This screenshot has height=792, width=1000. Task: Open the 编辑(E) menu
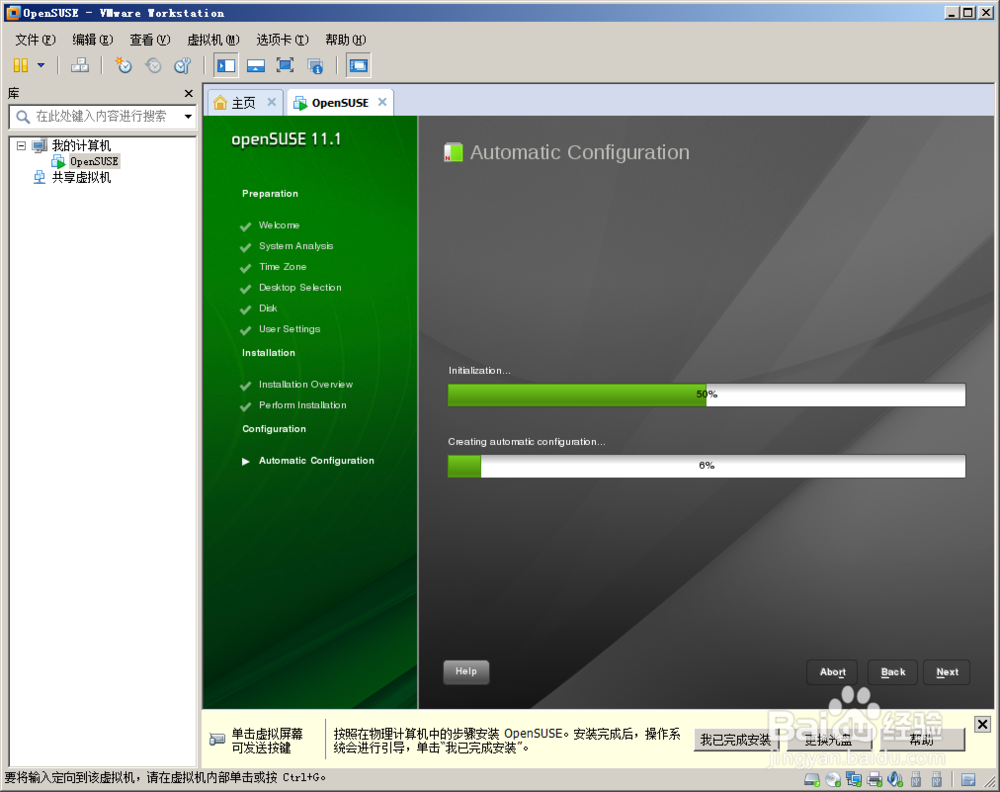[92, 40]
